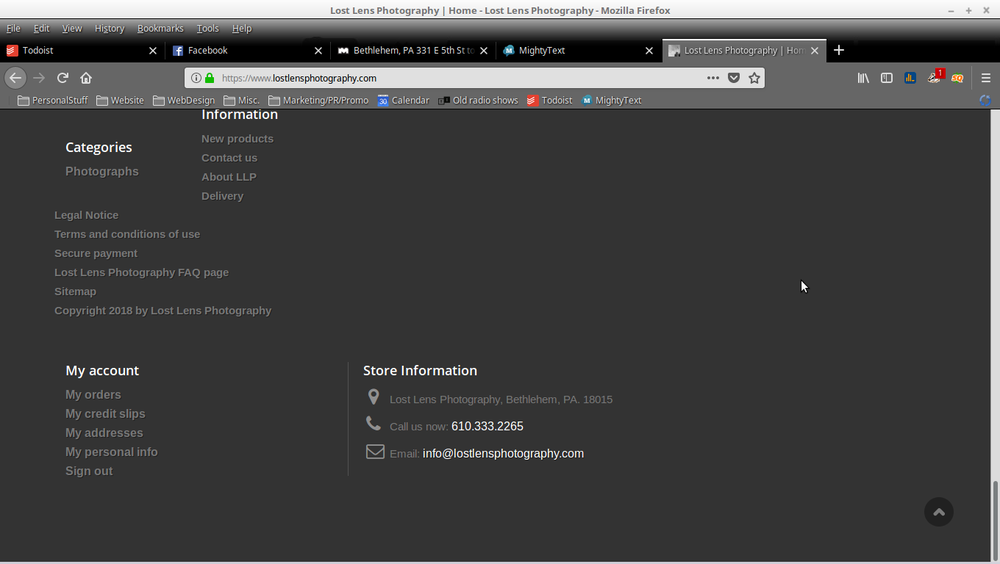Save page to Pocket
The width and height of the screenshot is (1000, 564).
pos(733,78)
